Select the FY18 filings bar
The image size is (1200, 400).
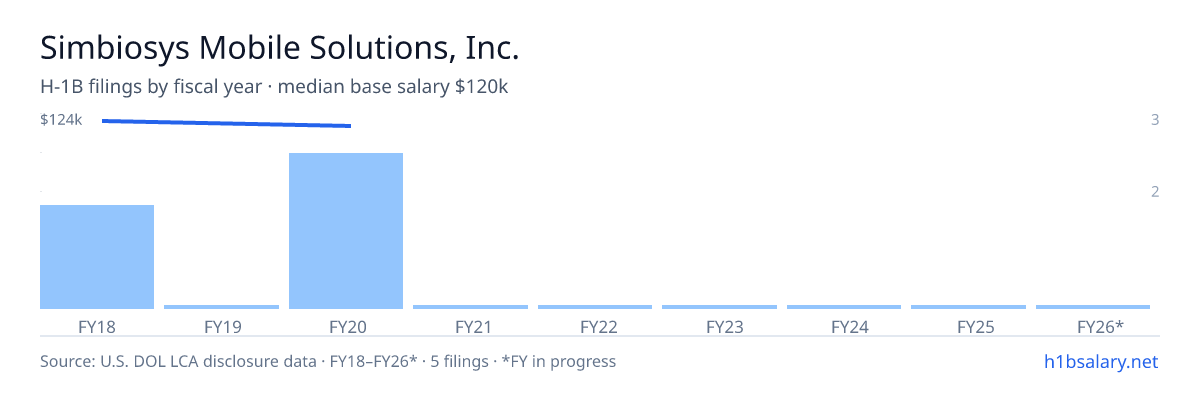click(x=97, y=257)
